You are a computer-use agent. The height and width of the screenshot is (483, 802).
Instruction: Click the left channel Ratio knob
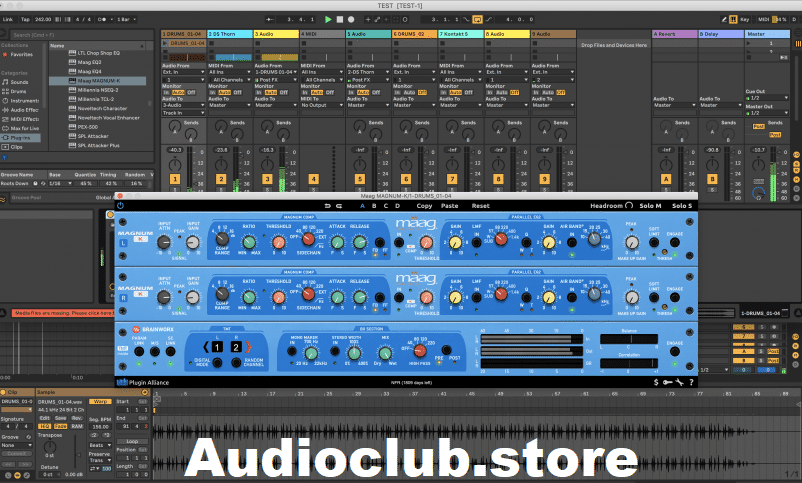(249, 242)
